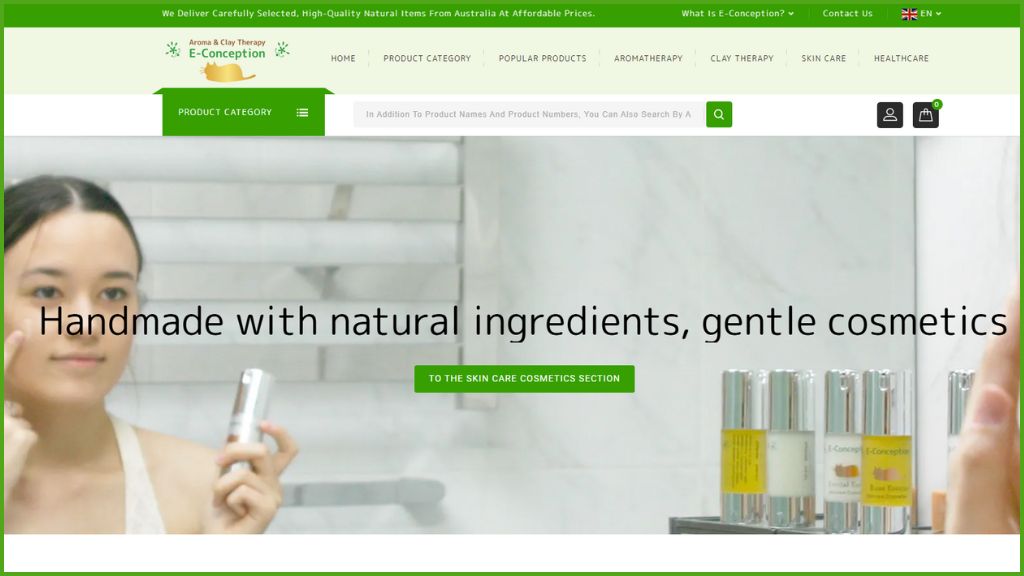Select the Skin Care menu item
The image size is (1024, 576).
tap(824, 58)
